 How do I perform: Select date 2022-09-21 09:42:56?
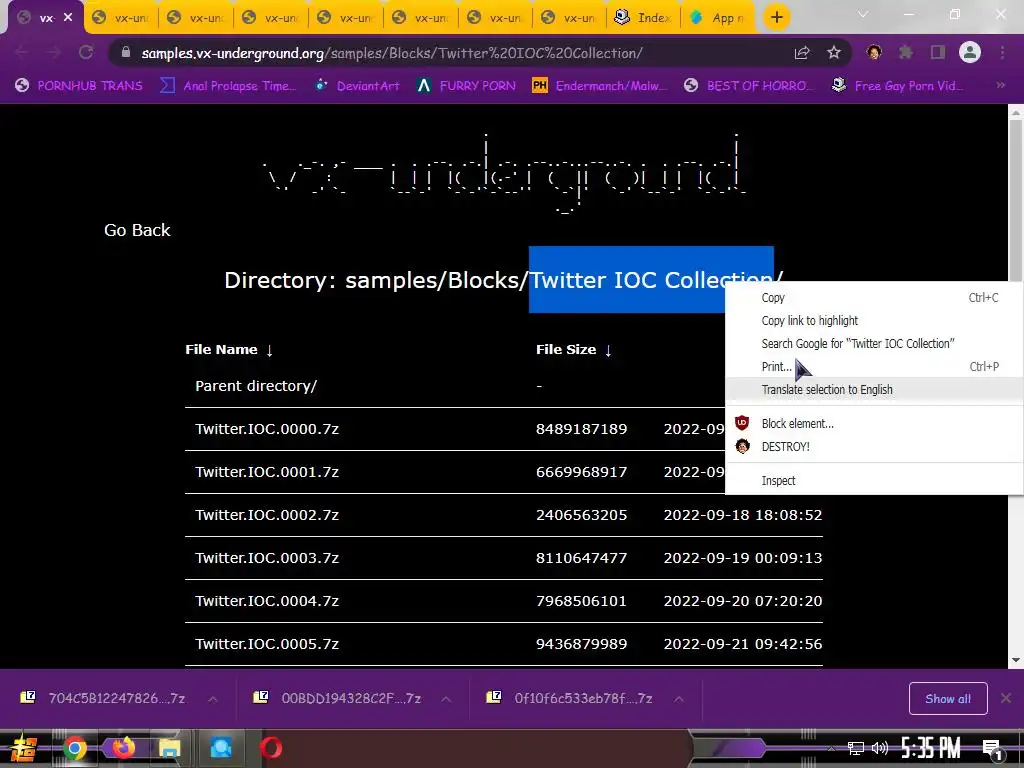pyautogui.click(x=743, y=645)
